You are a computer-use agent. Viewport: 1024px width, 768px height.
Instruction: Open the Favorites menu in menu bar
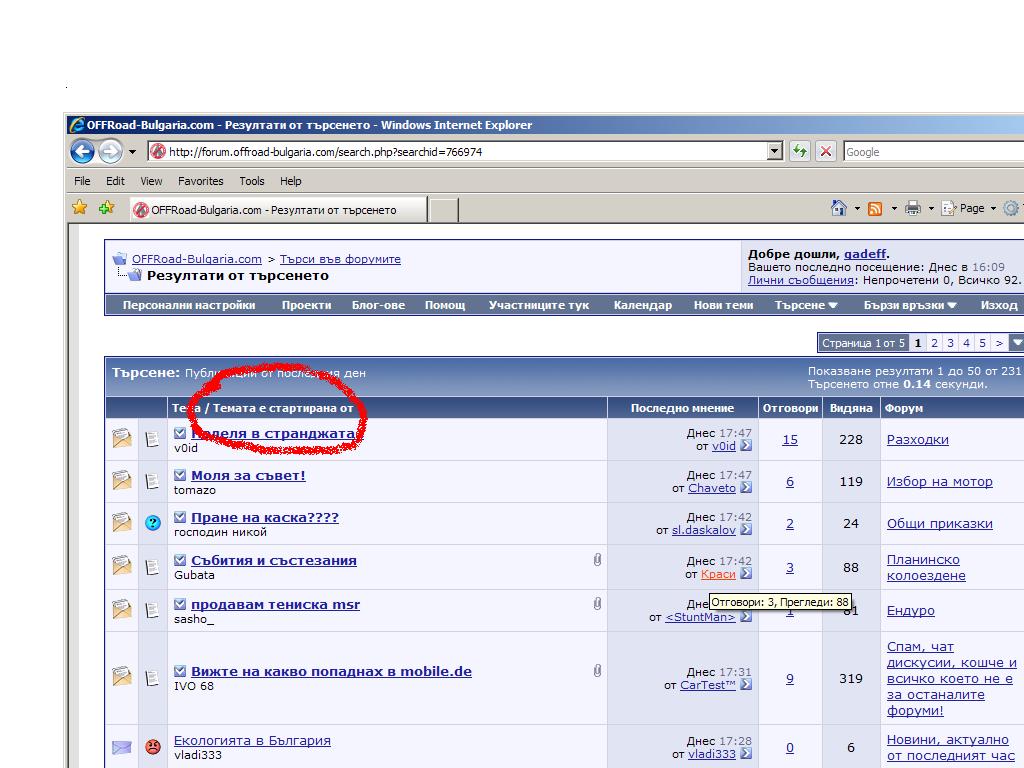tap(201, 181)
